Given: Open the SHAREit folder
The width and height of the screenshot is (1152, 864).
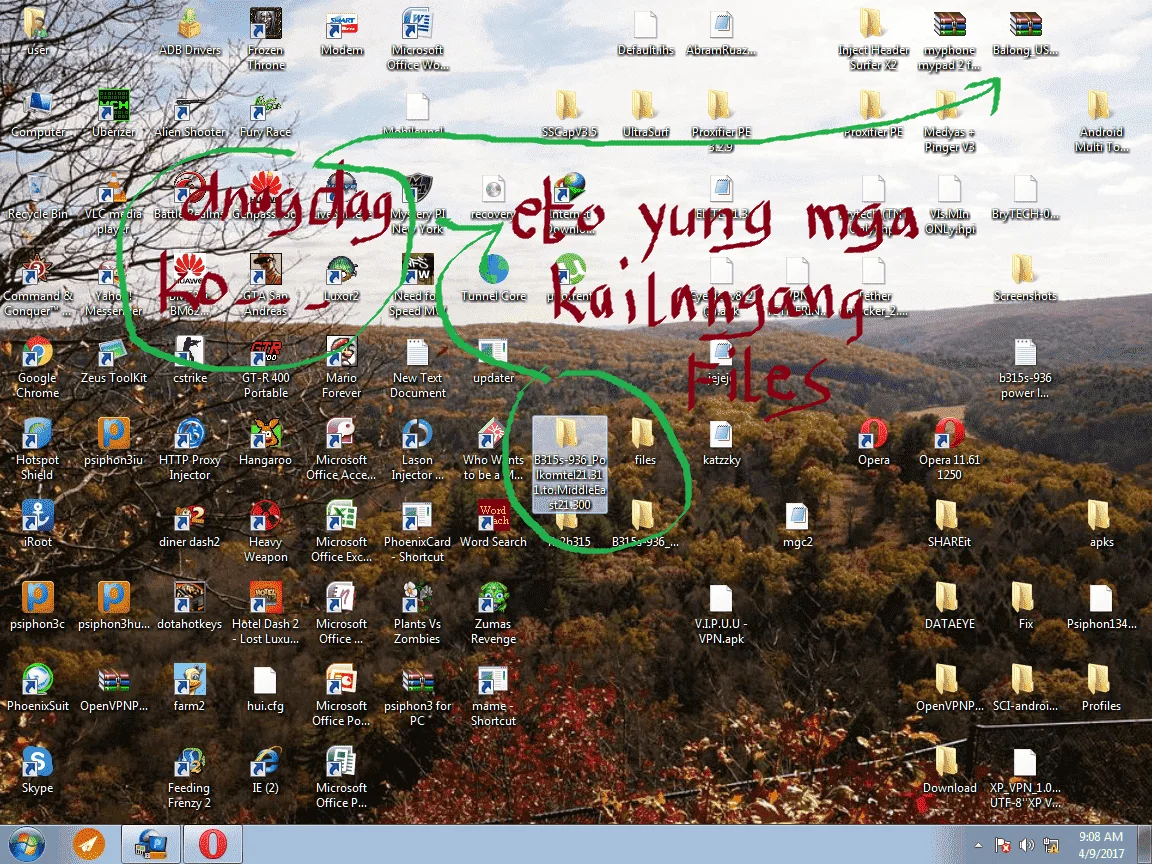Looking at the screenshot, I should (x=949, y=525).
